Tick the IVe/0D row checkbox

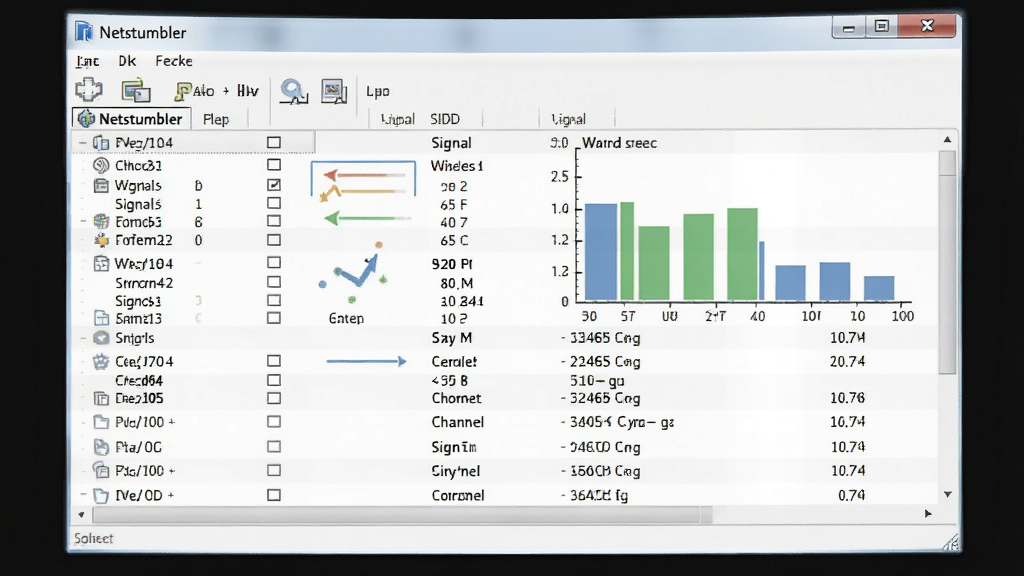point(274,495)
